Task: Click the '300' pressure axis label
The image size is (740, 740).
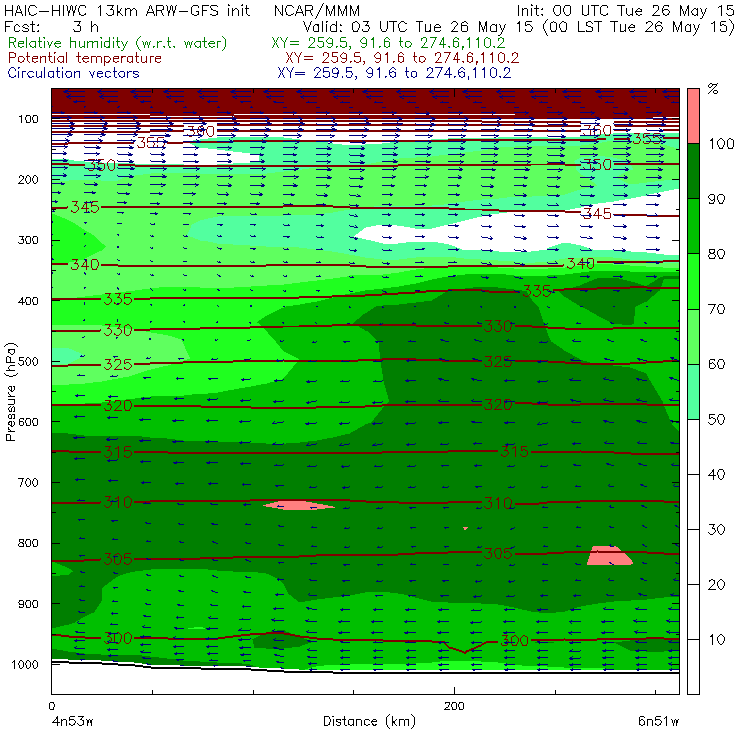Action: click(28, 240)
